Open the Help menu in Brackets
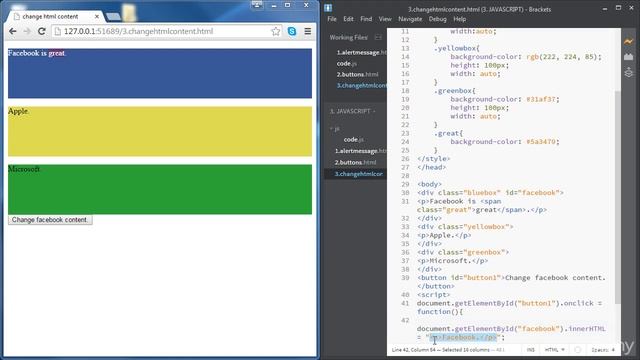 coord(460,19)
